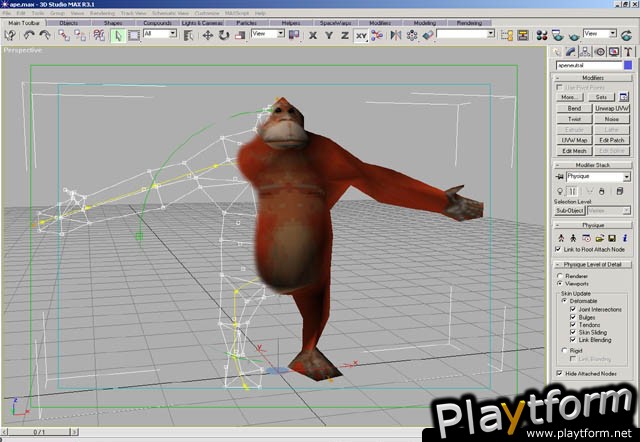Switch to the Utilities hammer tab

(x=628, y=52)
